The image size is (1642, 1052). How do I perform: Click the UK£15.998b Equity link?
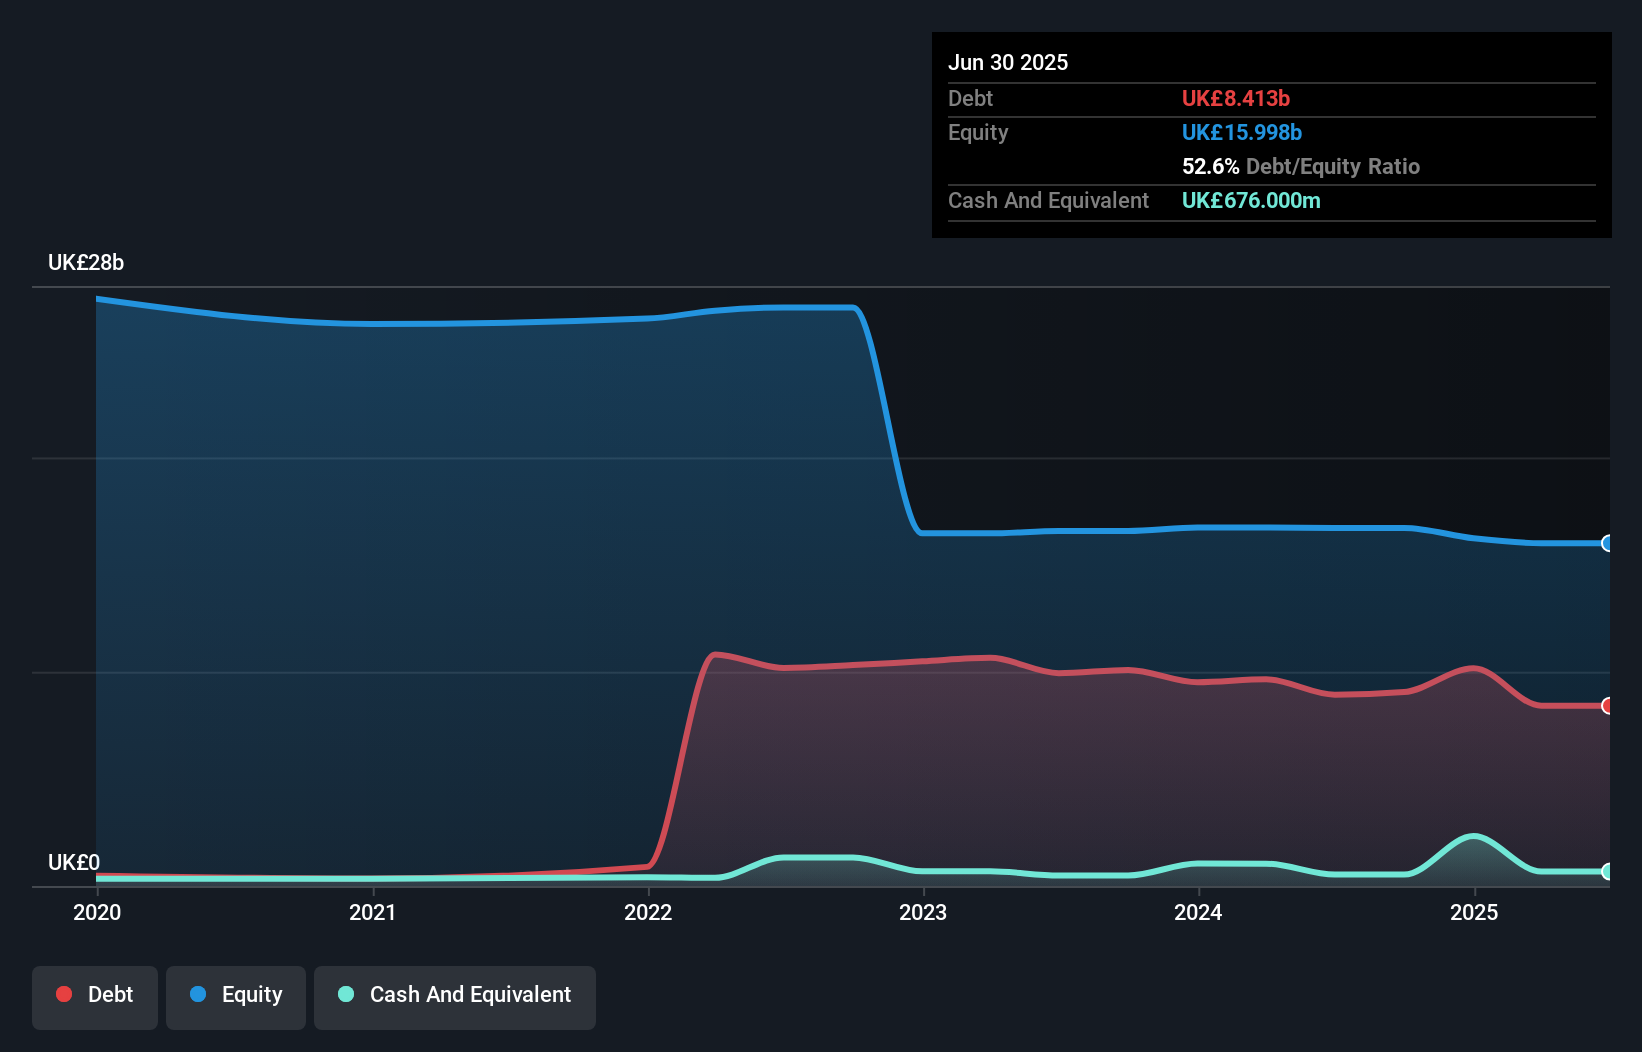pos(1242,131)
